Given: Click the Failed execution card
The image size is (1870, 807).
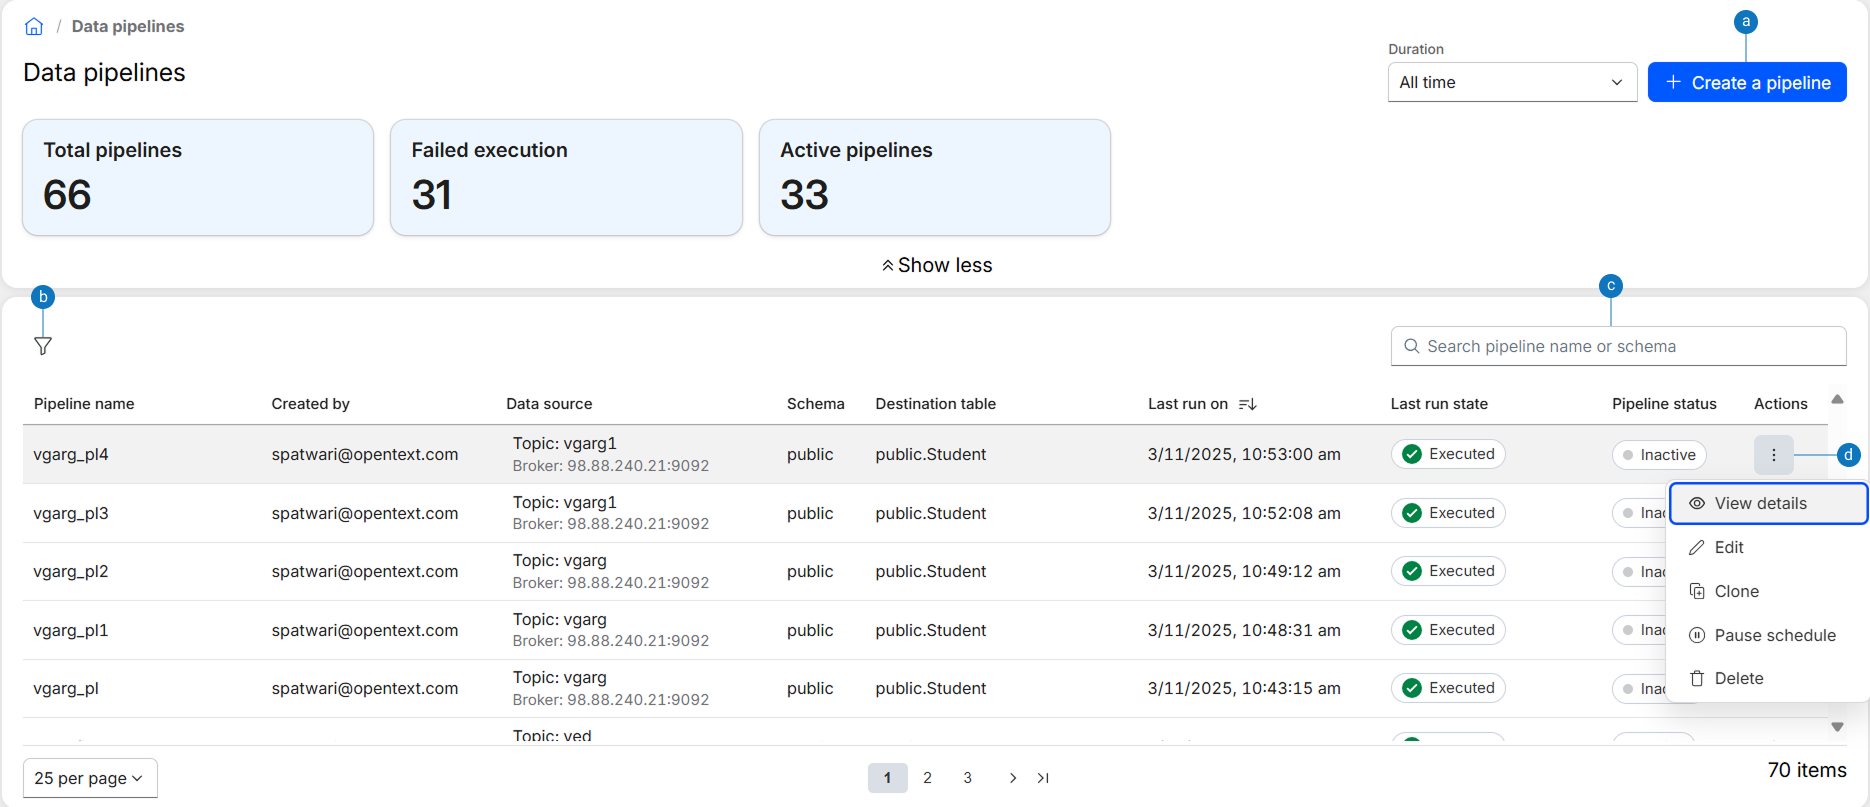Looking at the screenshot, I should point(566,178).
